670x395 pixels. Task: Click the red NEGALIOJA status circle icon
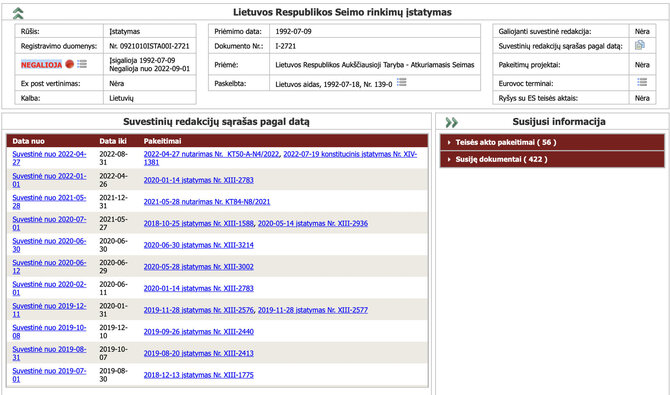pos(70,64)
